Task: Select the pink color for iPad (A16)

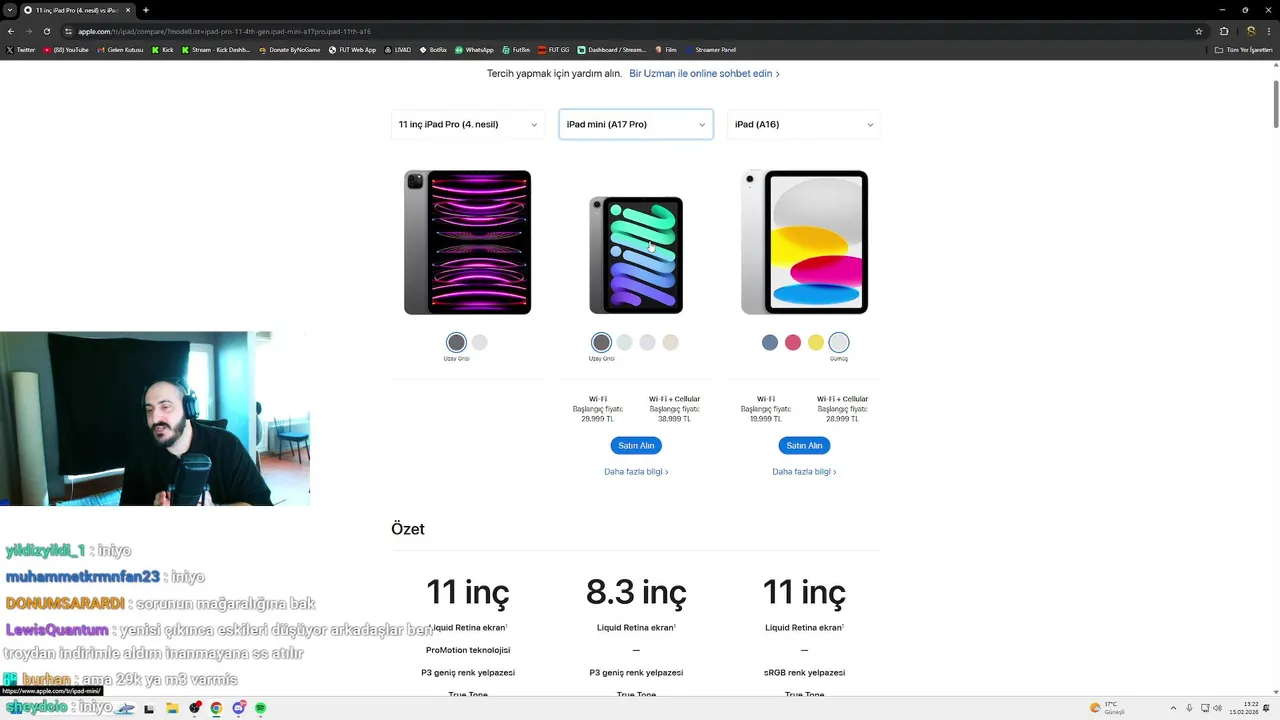Action: (x=793, y=342)
